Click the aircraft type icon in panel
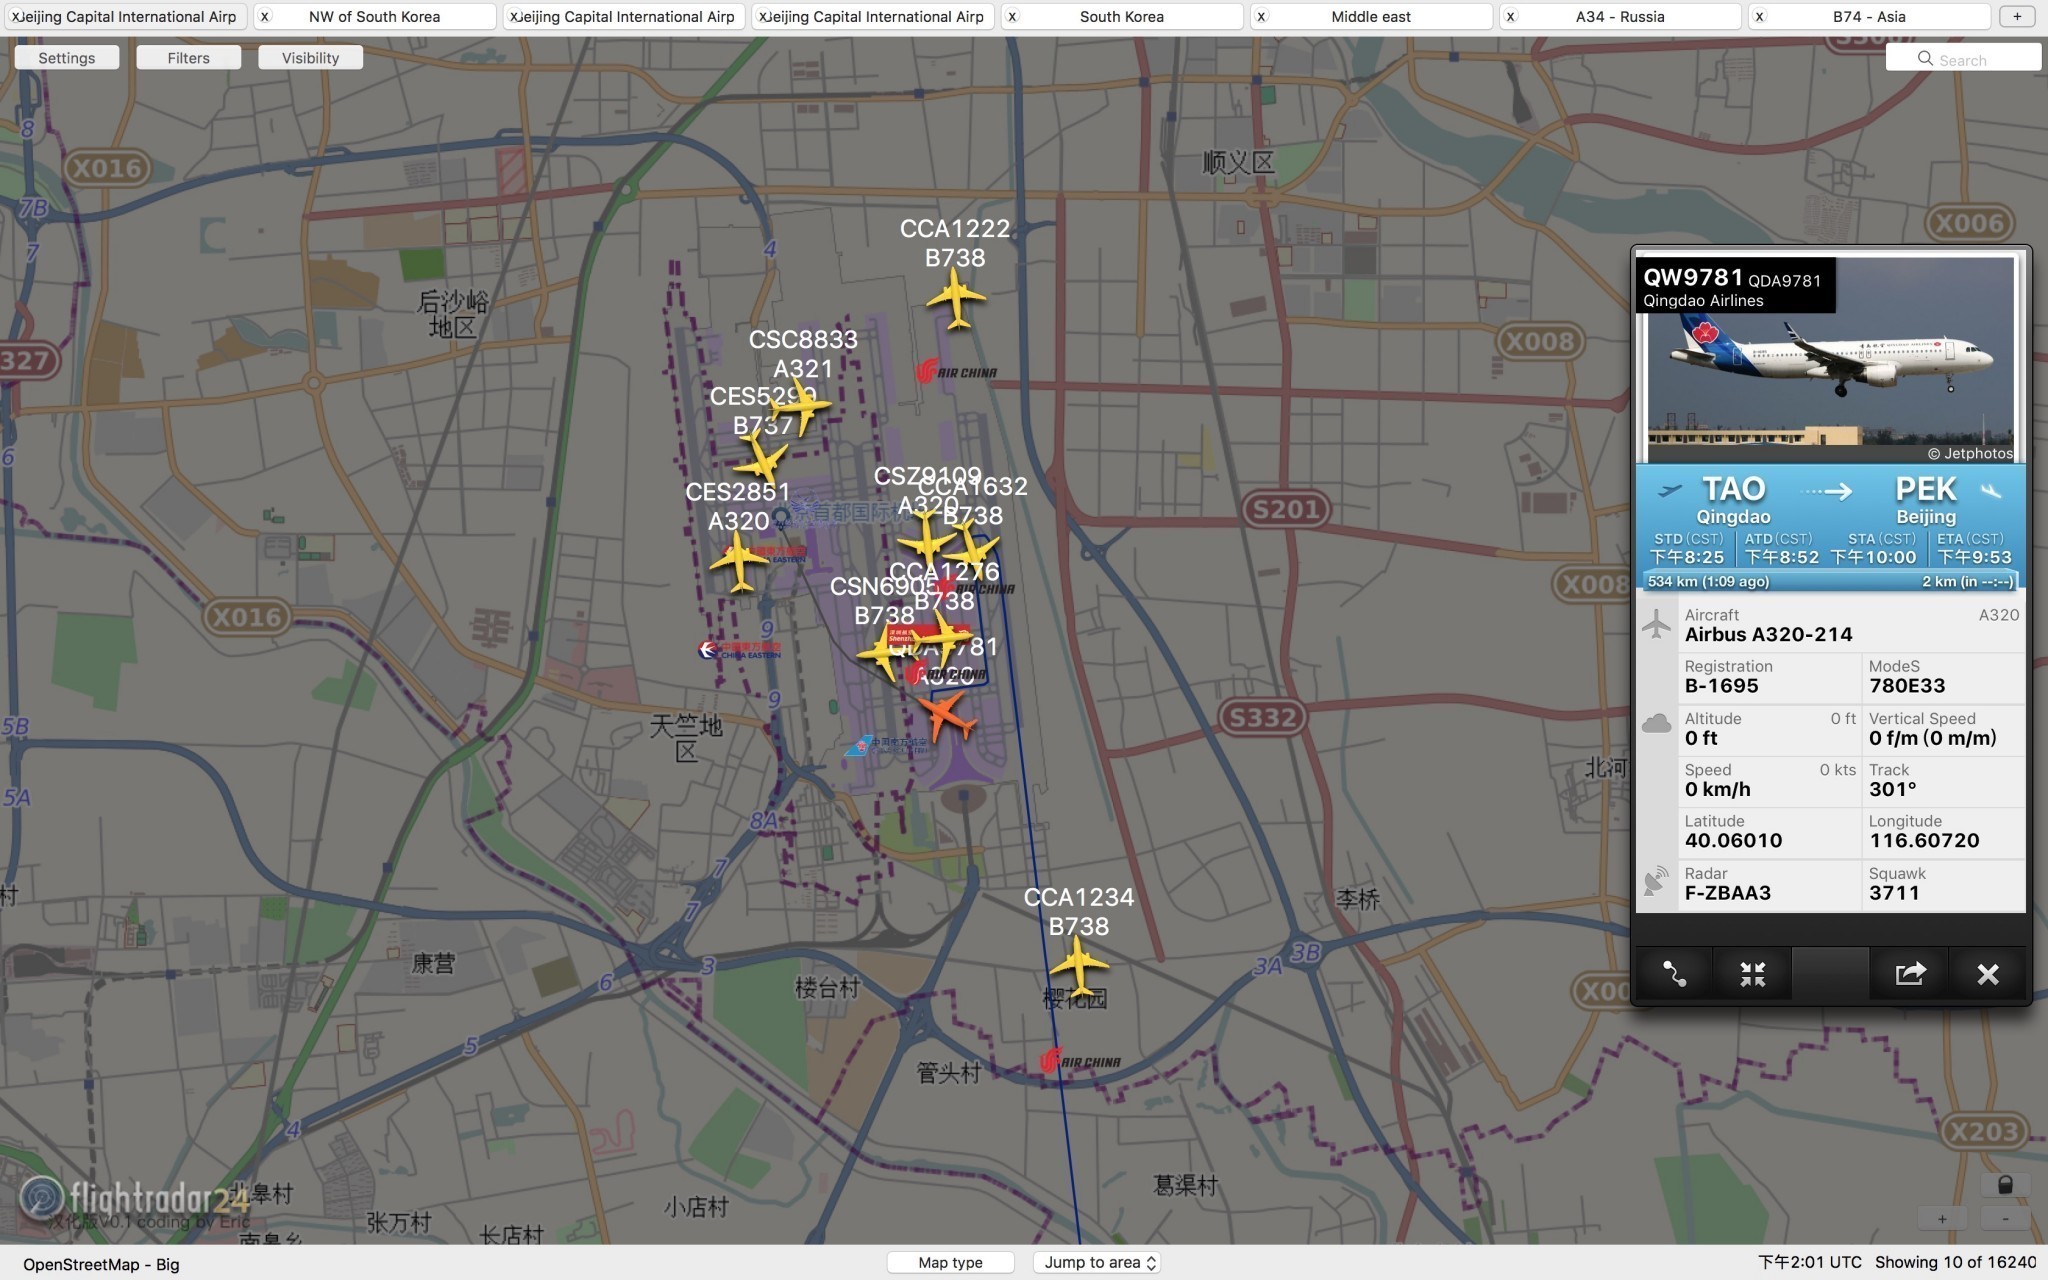 click(1657, 624)
